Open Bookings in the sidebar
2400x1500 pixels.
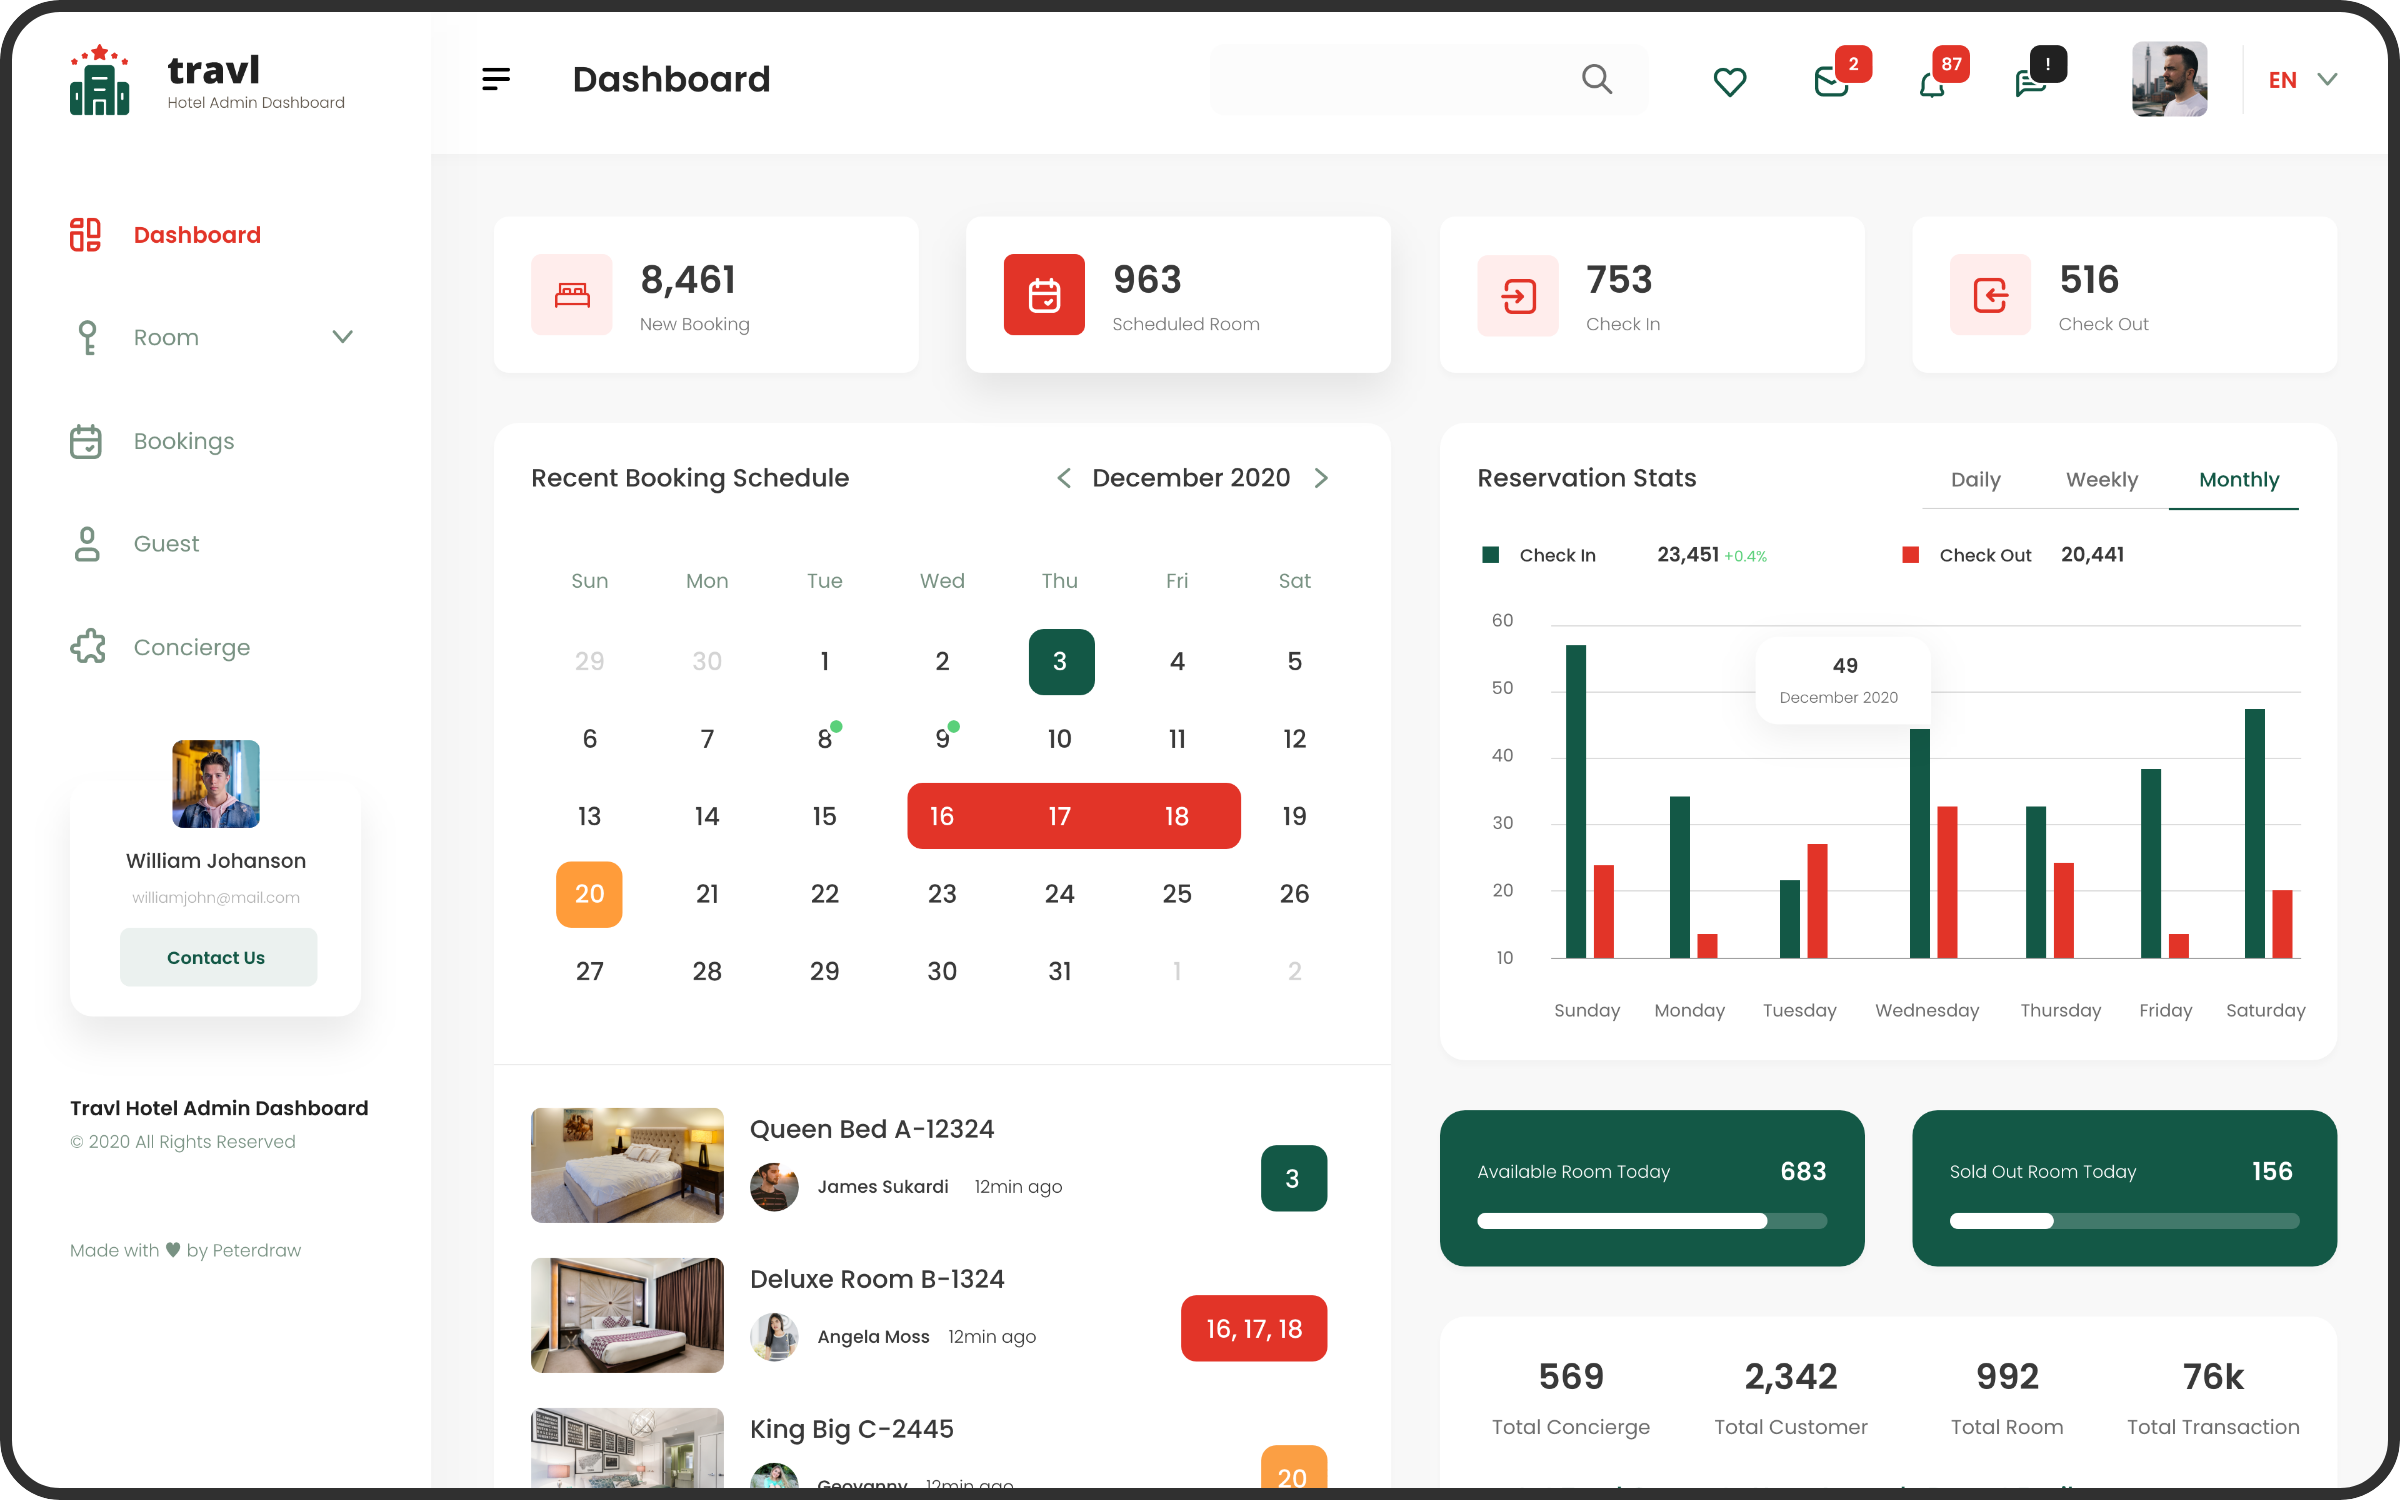(x=184, y=441)
